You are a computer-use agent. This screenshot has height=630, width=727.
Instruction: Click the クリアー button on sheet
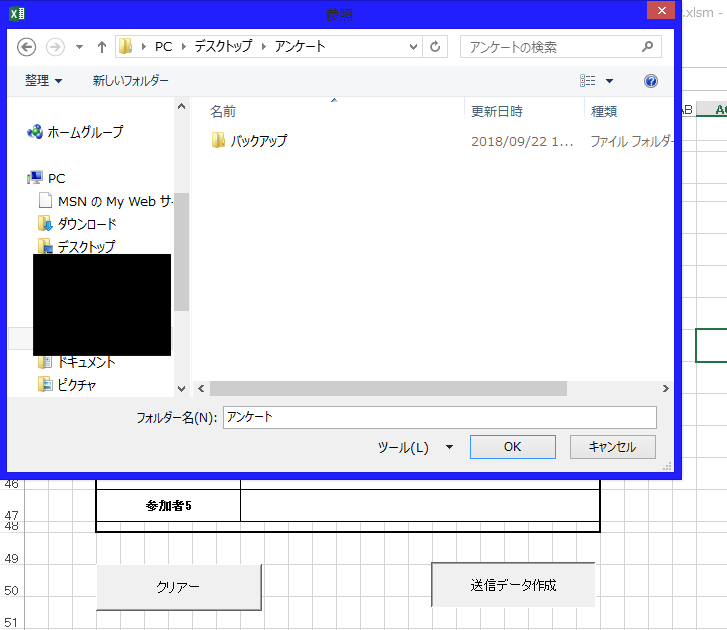coord(178,587)
